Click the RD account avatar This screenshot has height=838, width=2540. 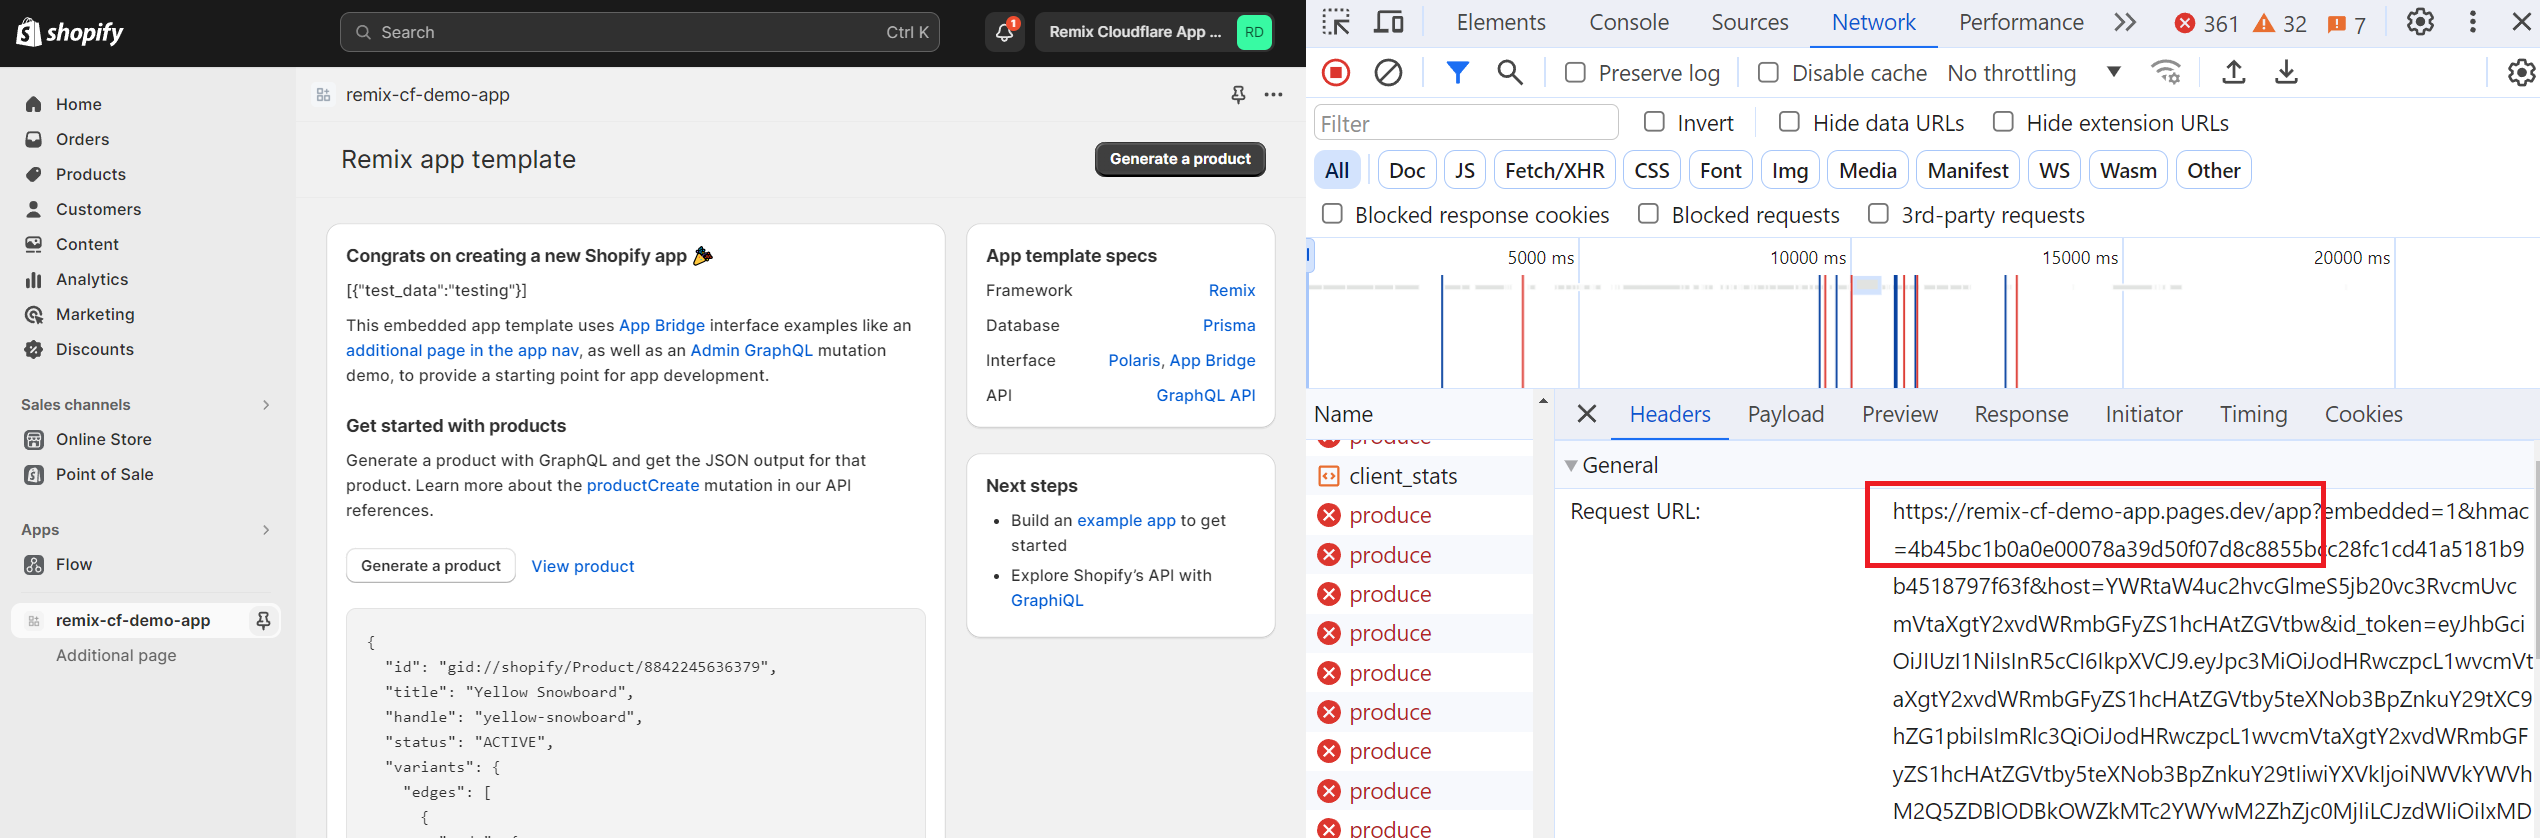point(1254,32)
